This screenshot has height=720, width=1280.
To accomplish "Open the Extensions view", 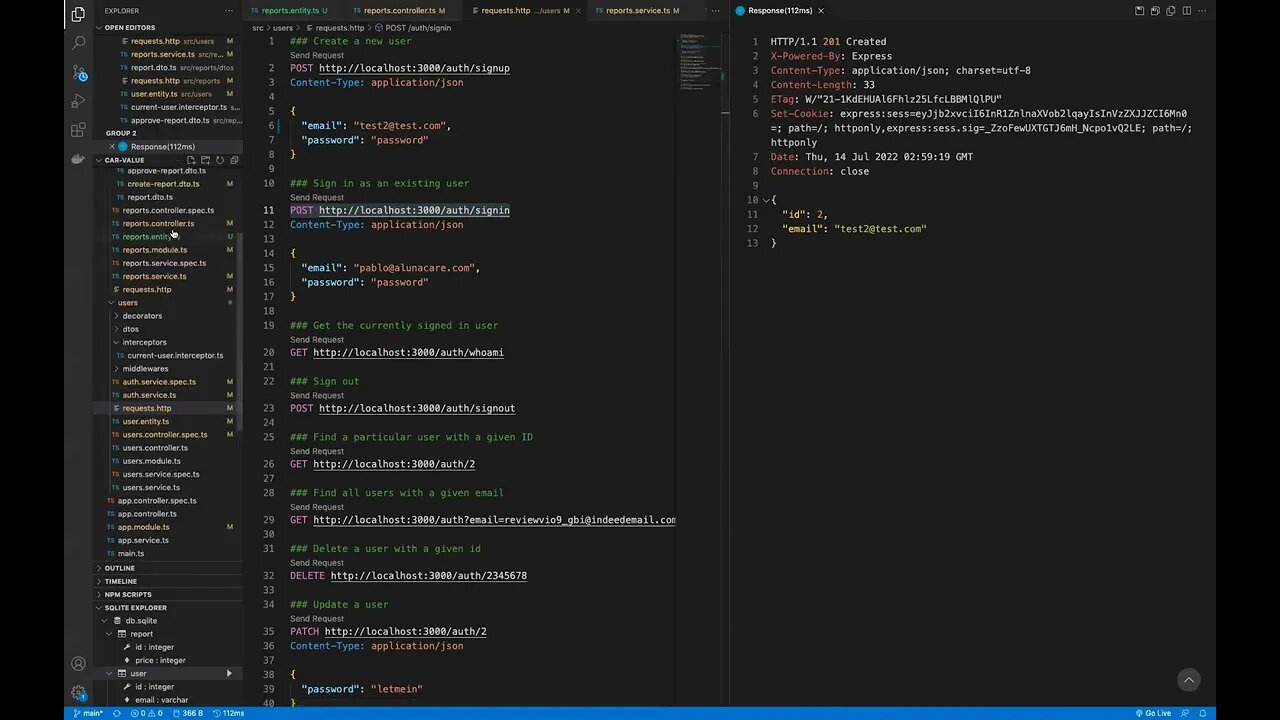I will (78, 130).
